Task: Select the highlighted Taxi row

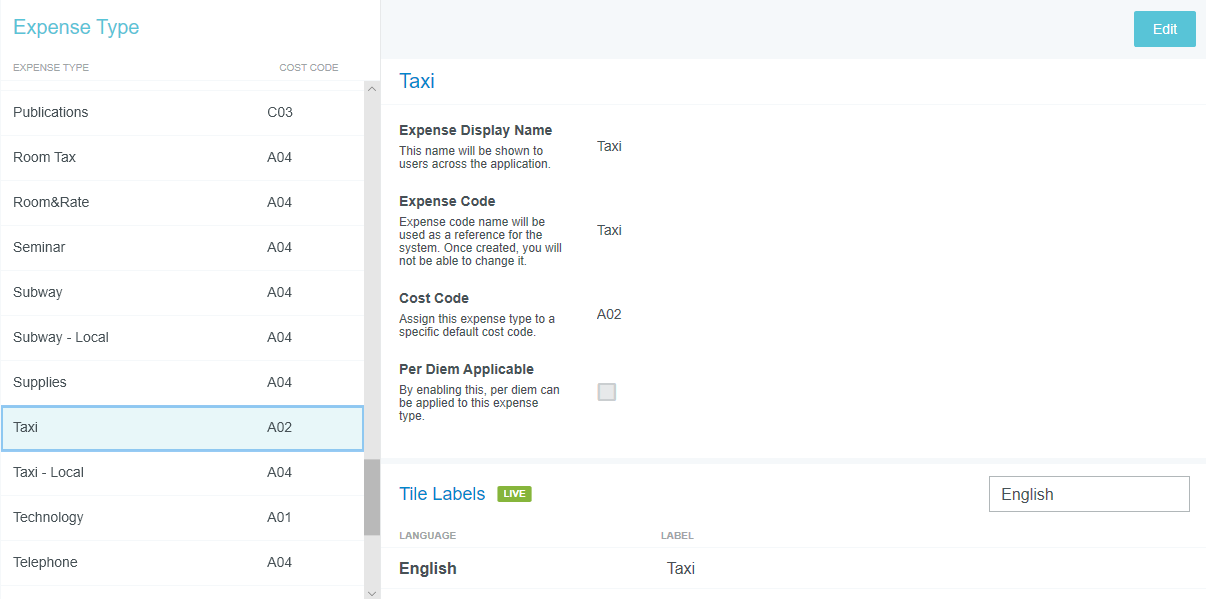Action: pos(180,428)
